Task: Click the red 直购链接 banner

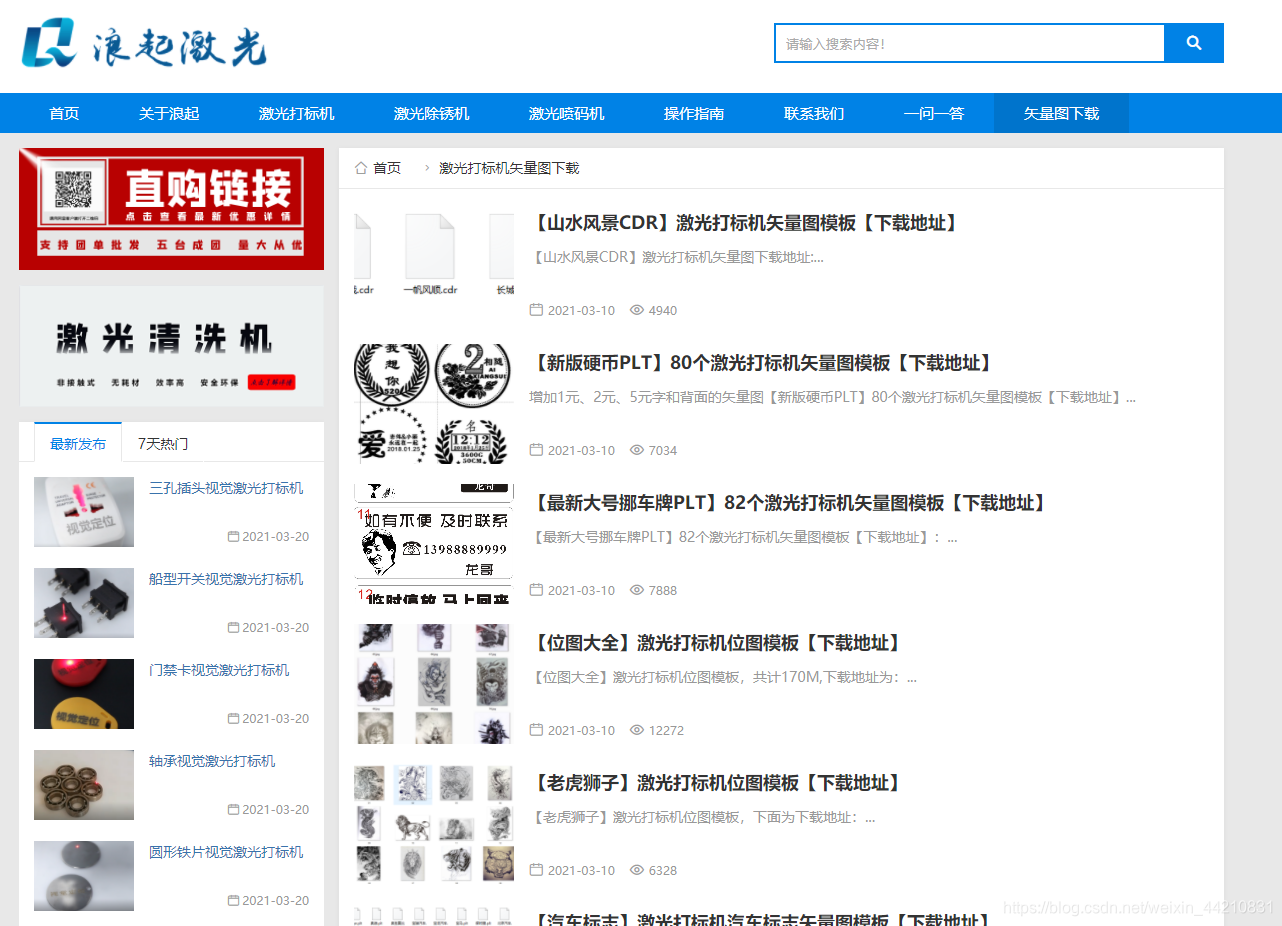Action: click(171, 209)
